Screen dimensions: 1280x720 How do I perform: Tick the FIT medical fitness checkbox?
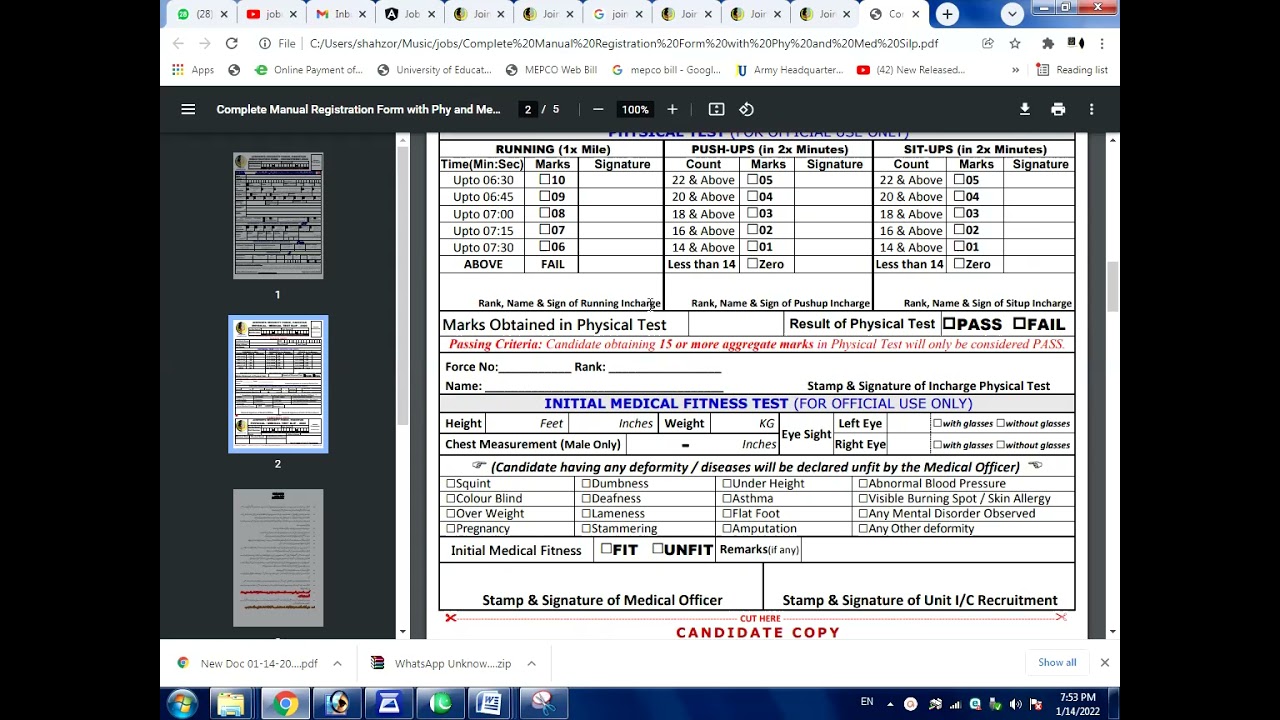tap(606, 549)
